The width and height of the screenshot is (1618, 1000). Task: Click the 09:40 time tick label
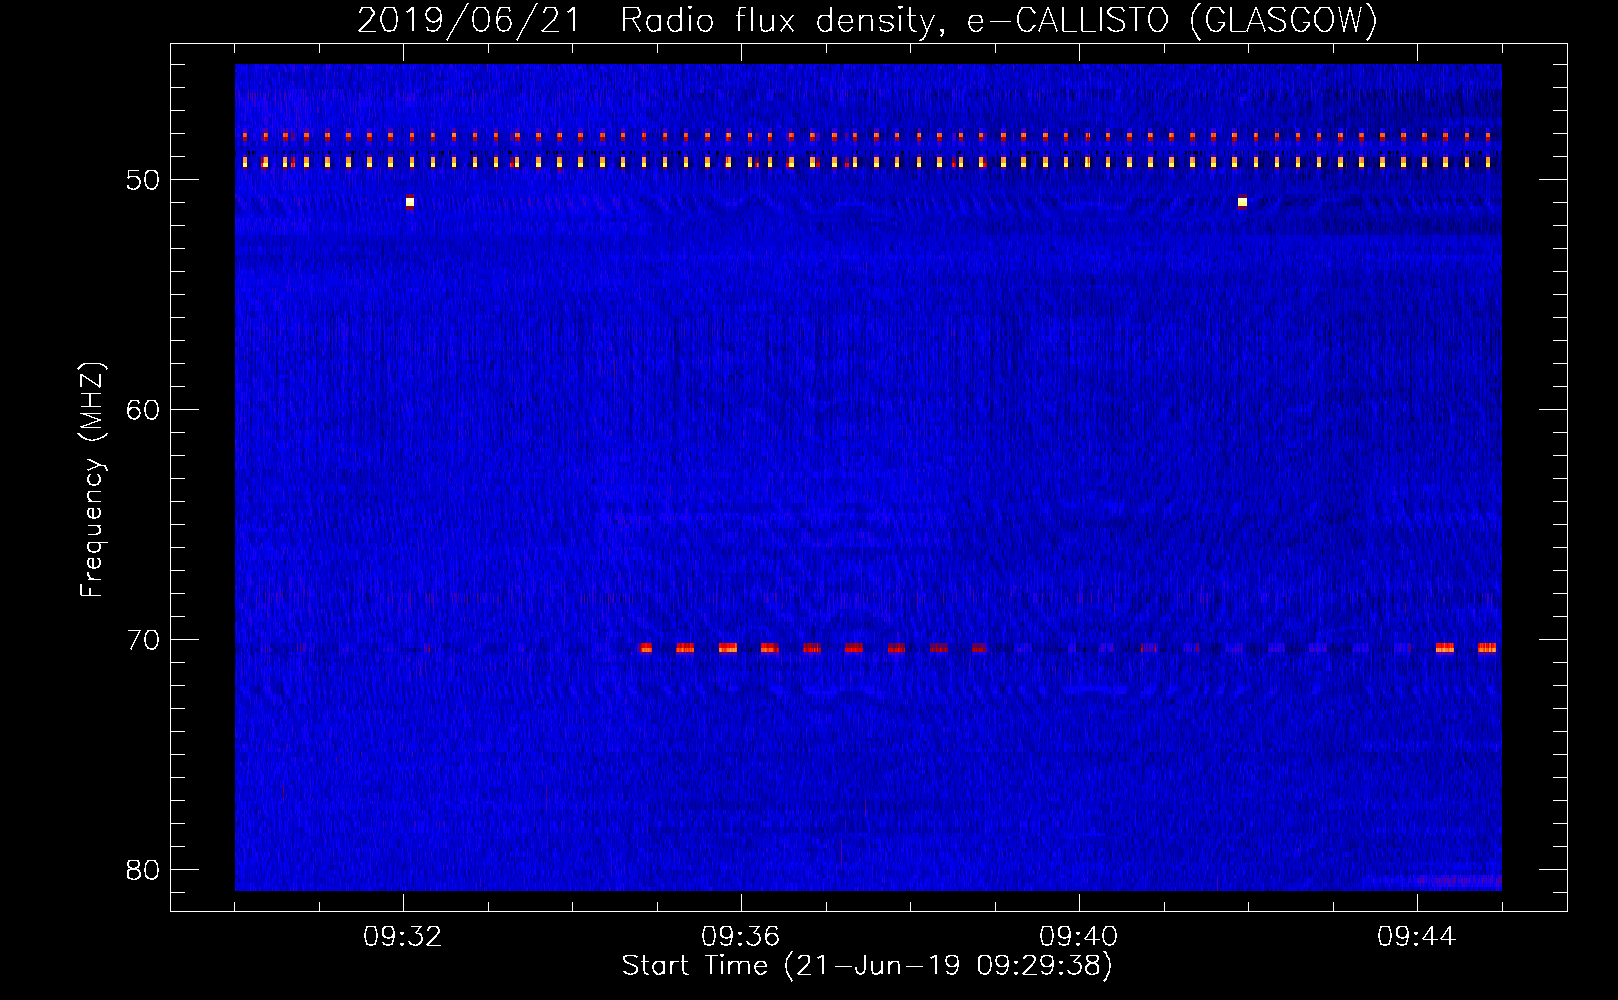coord(1079,937)
